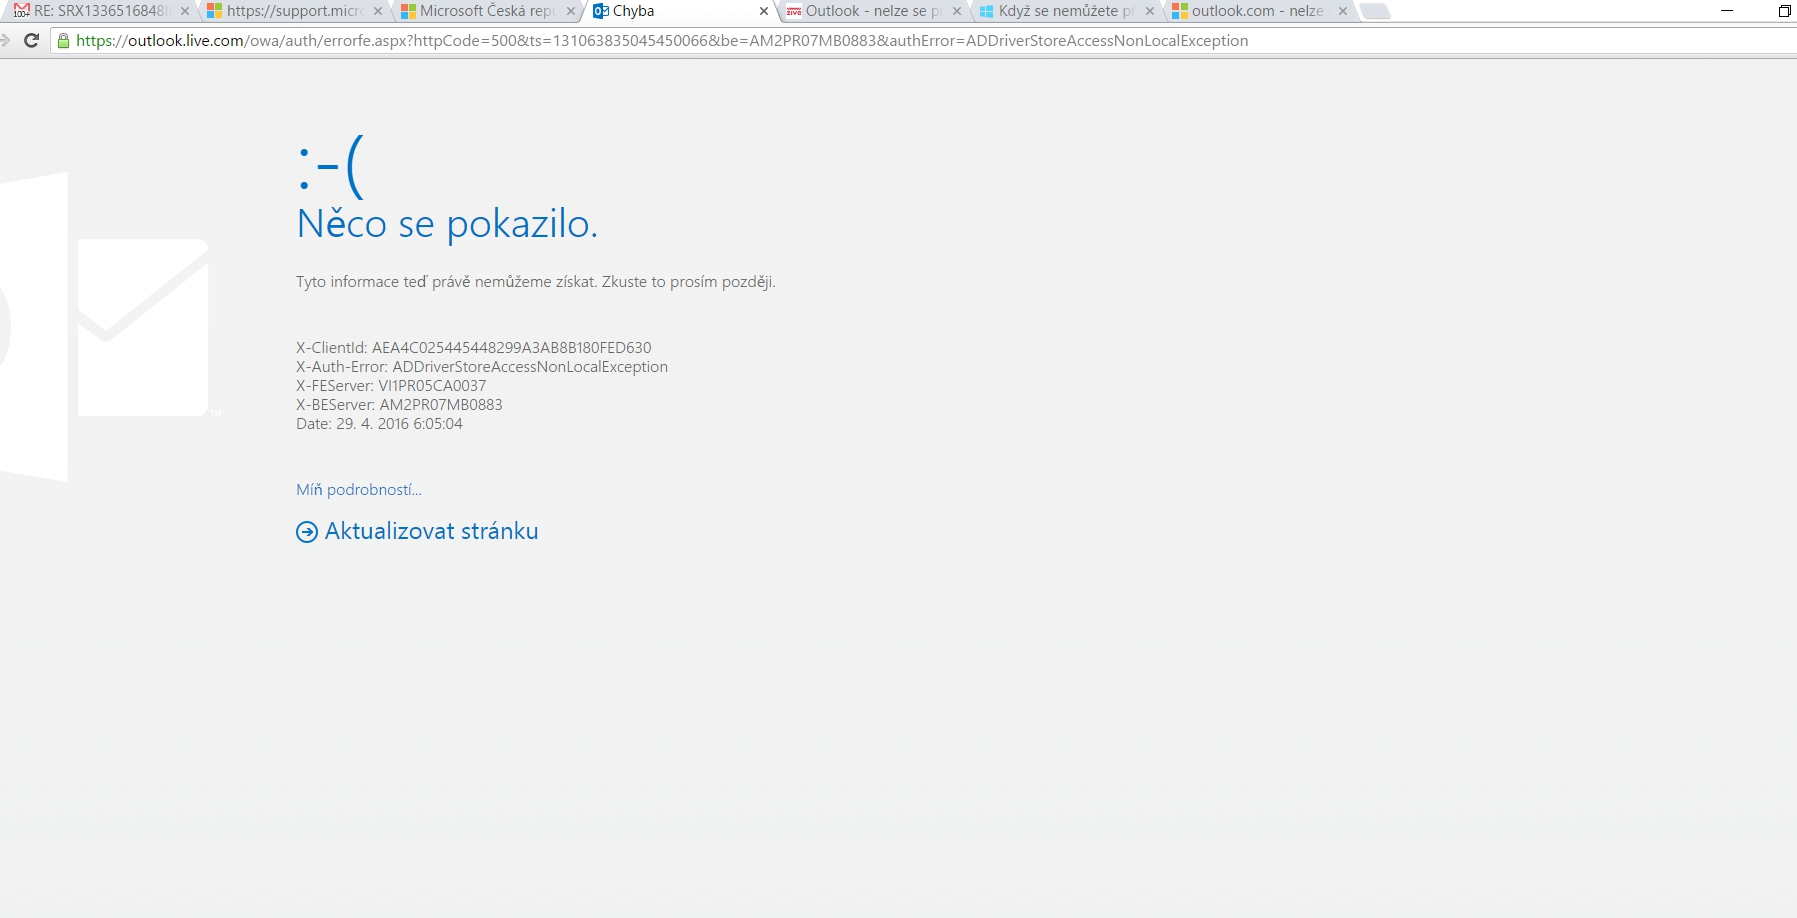The height and width of the screenshot is (918, 1797).
Task: Select the active "Chyba" tab
Action: click(x=680, y=11)
